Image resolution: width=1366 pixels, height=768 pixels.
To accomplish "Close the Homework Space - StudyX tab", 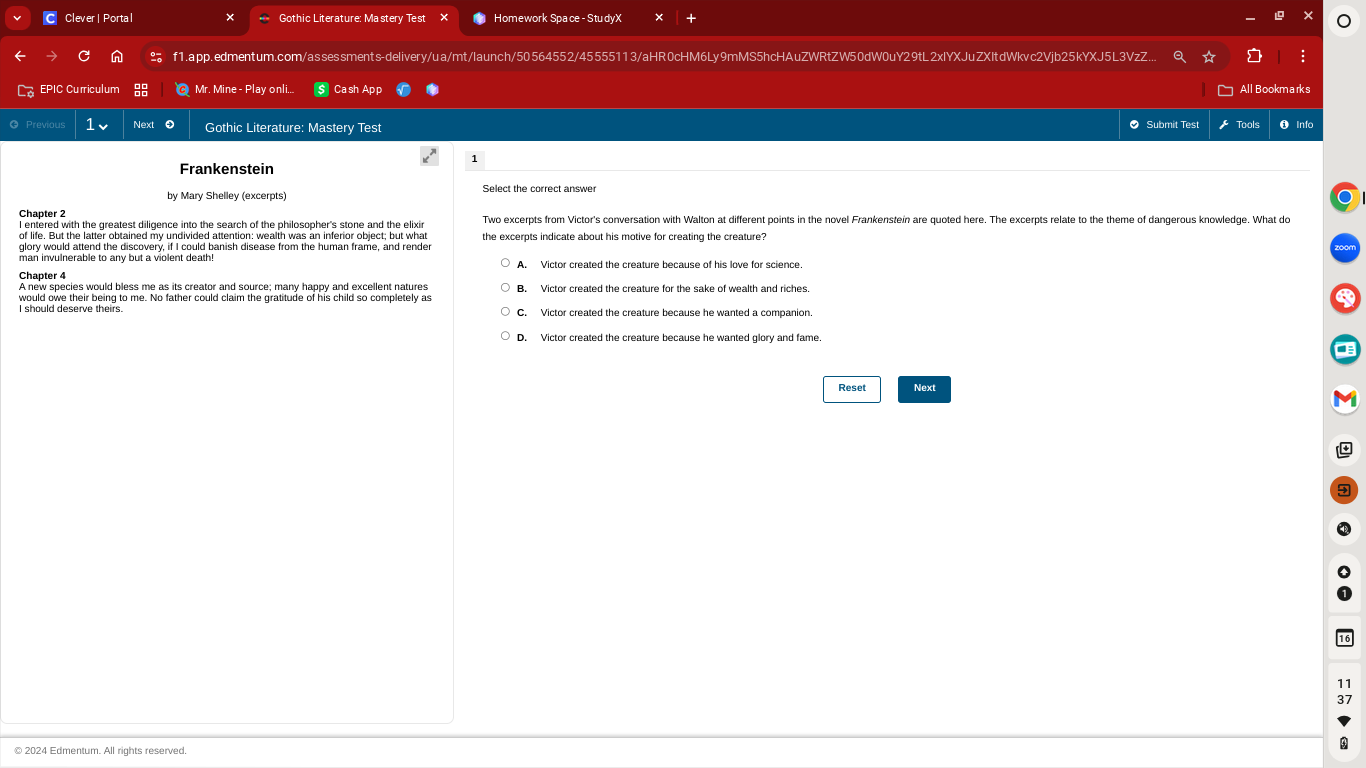I will 659,18.
